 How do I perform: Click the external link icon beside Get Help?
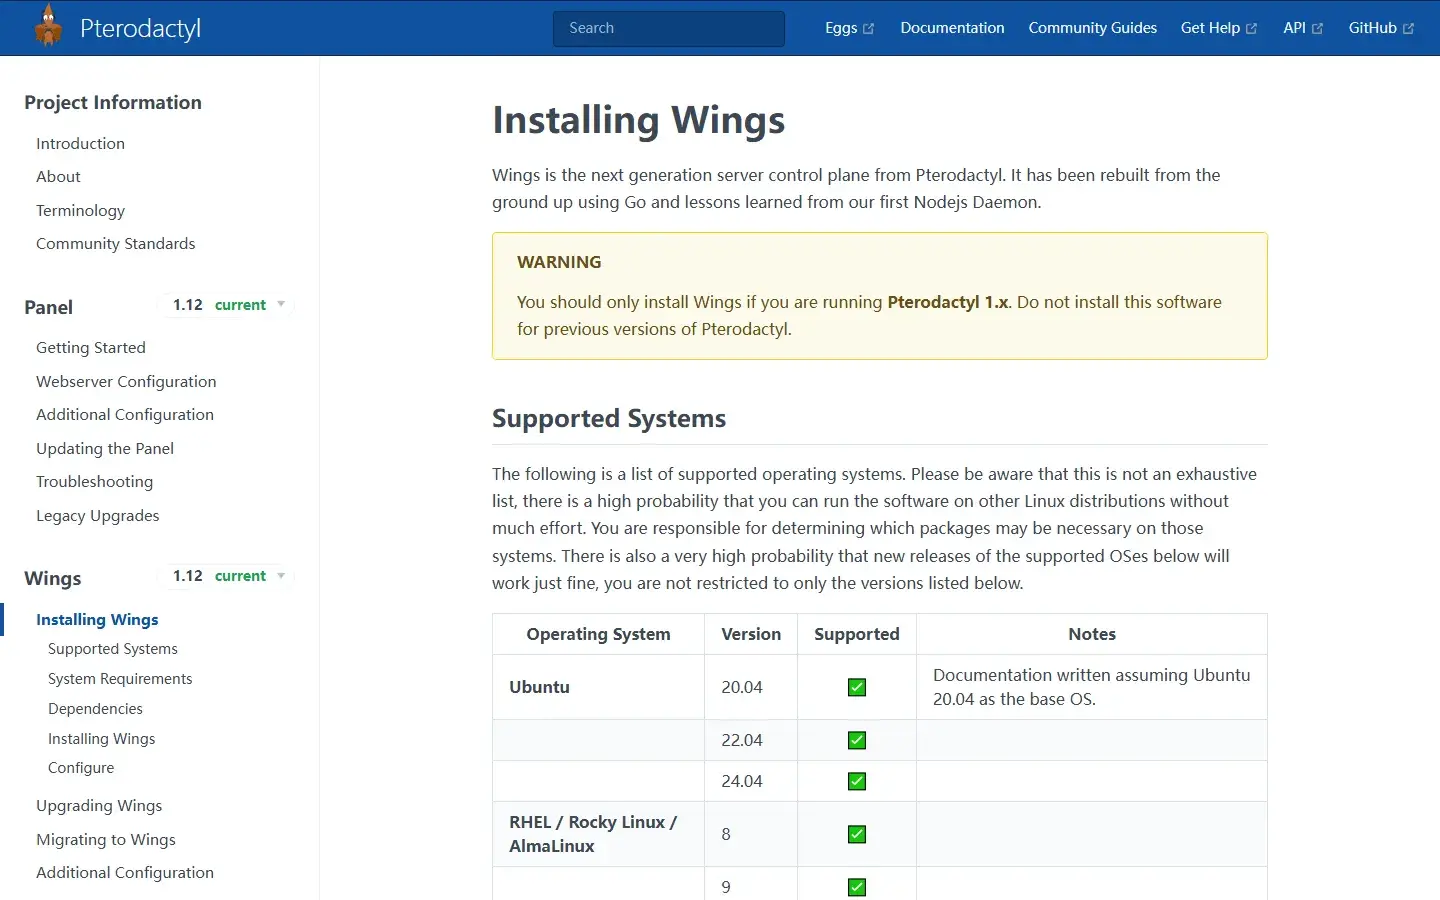coord(1251,29)
